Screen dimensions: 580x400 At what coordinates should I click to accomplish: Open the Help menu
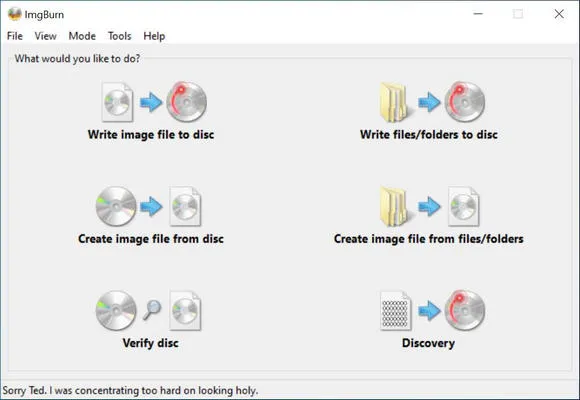[x=154, y=36]
